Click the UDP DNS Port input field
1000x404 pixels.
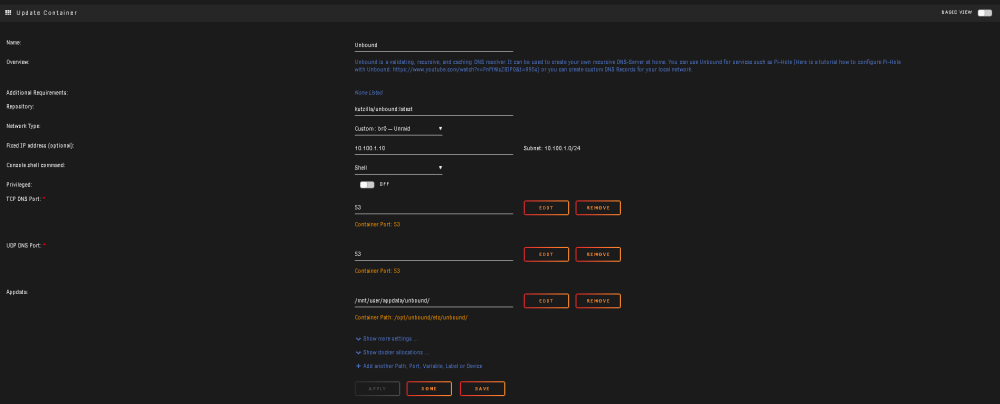click(x=434, y=254)
